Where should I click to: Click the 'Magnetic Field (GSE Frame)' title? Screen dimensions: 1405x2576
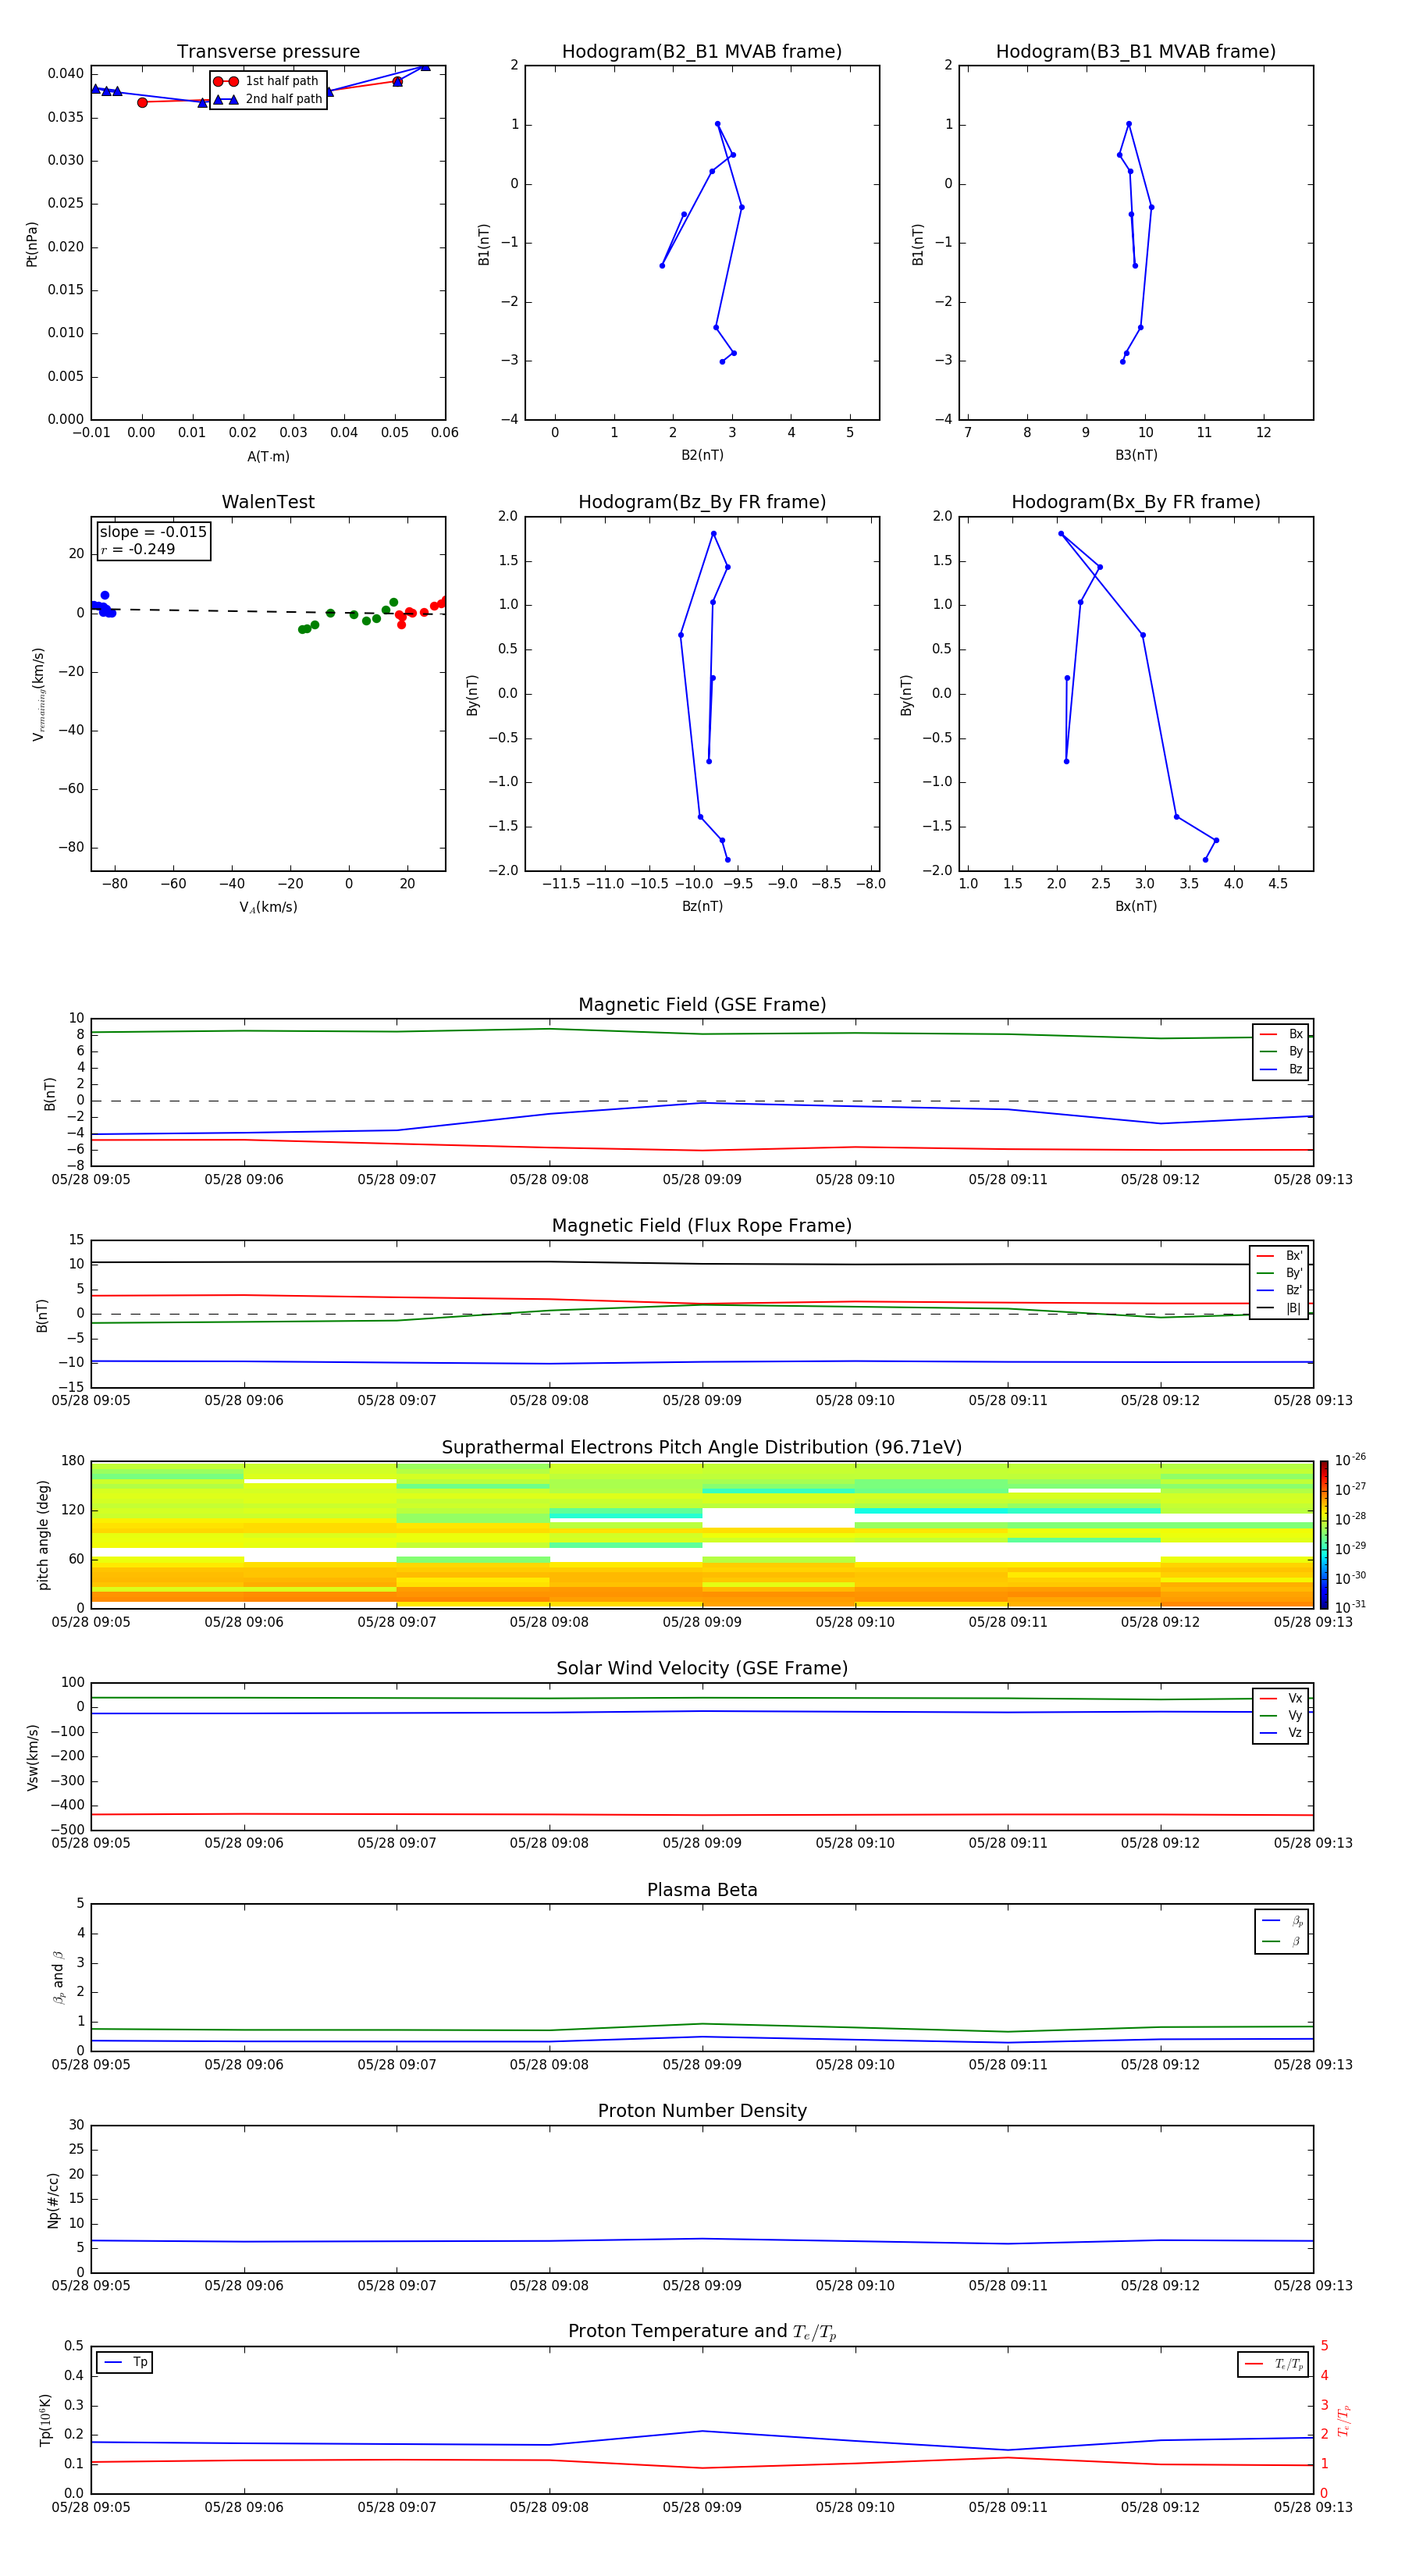point(702,1005)
